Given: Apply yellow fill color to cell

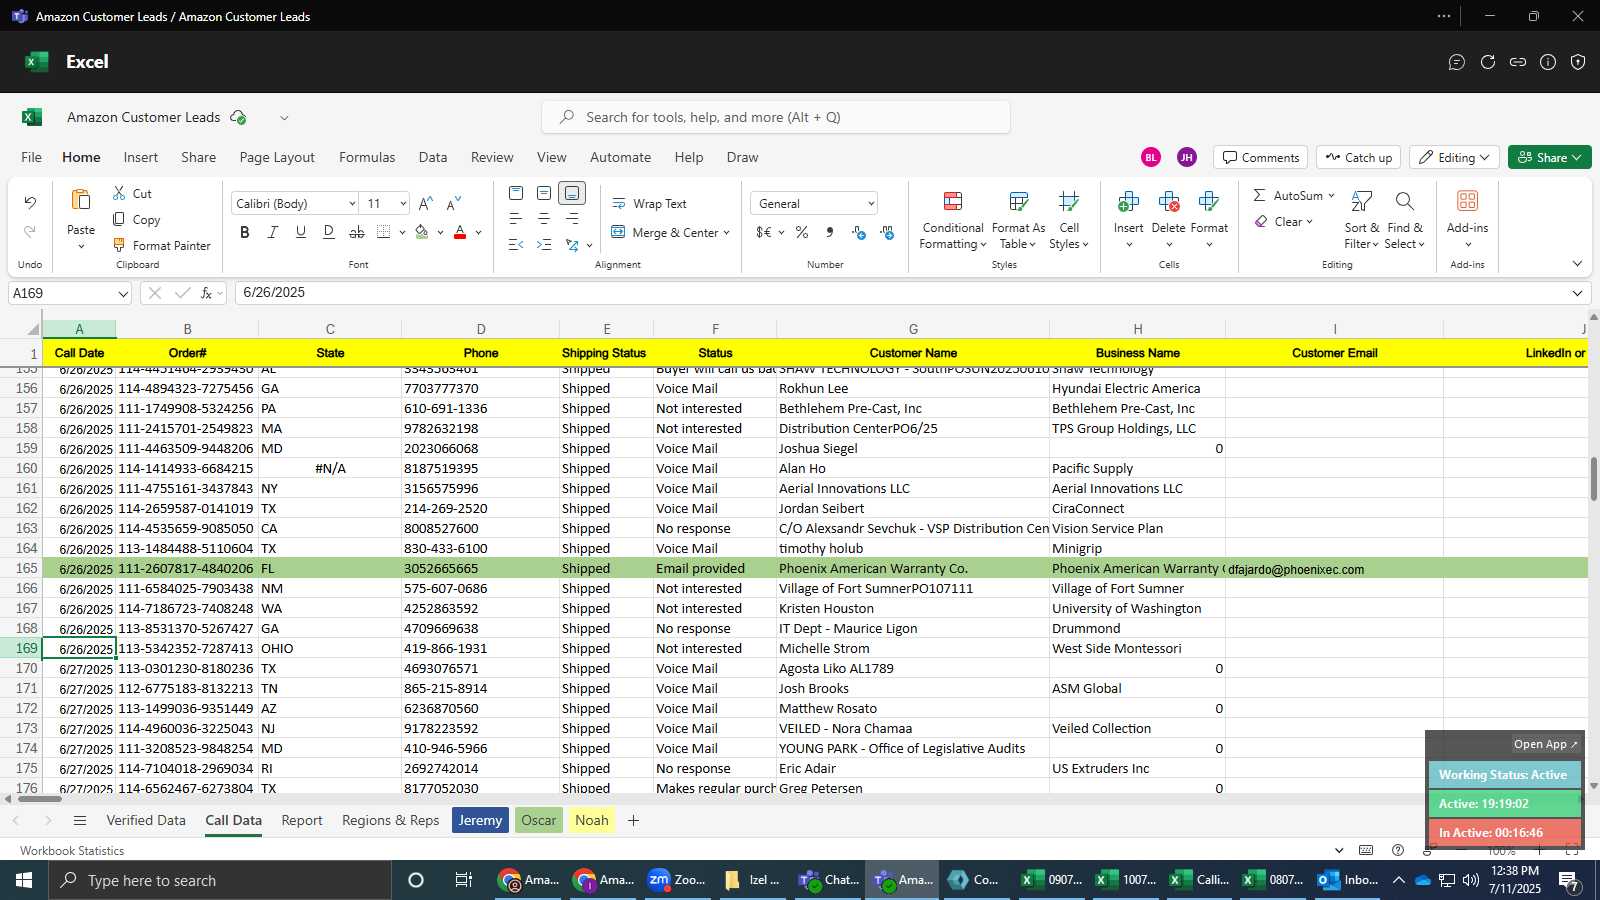Looking at the screenshot, I should (x=422, y=232).
